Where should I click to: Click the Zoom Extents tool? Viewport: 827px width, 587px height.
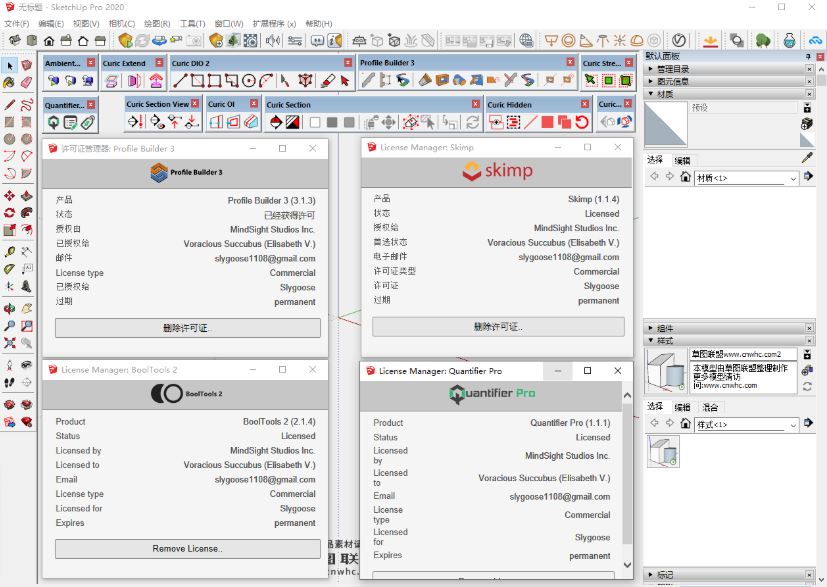[9, 343]
